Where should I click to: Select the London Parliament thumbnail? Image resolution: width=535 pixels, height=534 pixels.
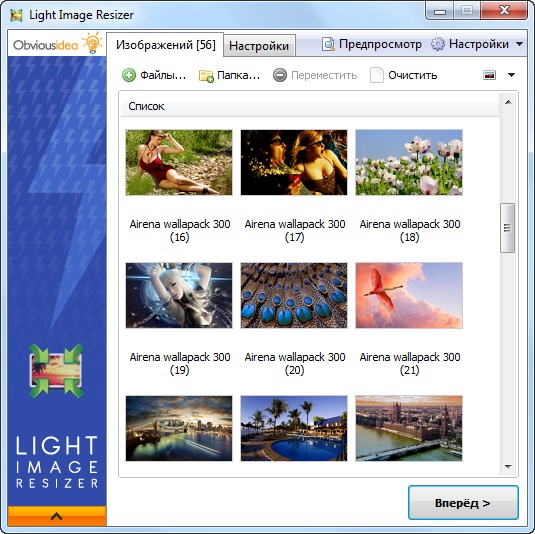click(409, 428)
